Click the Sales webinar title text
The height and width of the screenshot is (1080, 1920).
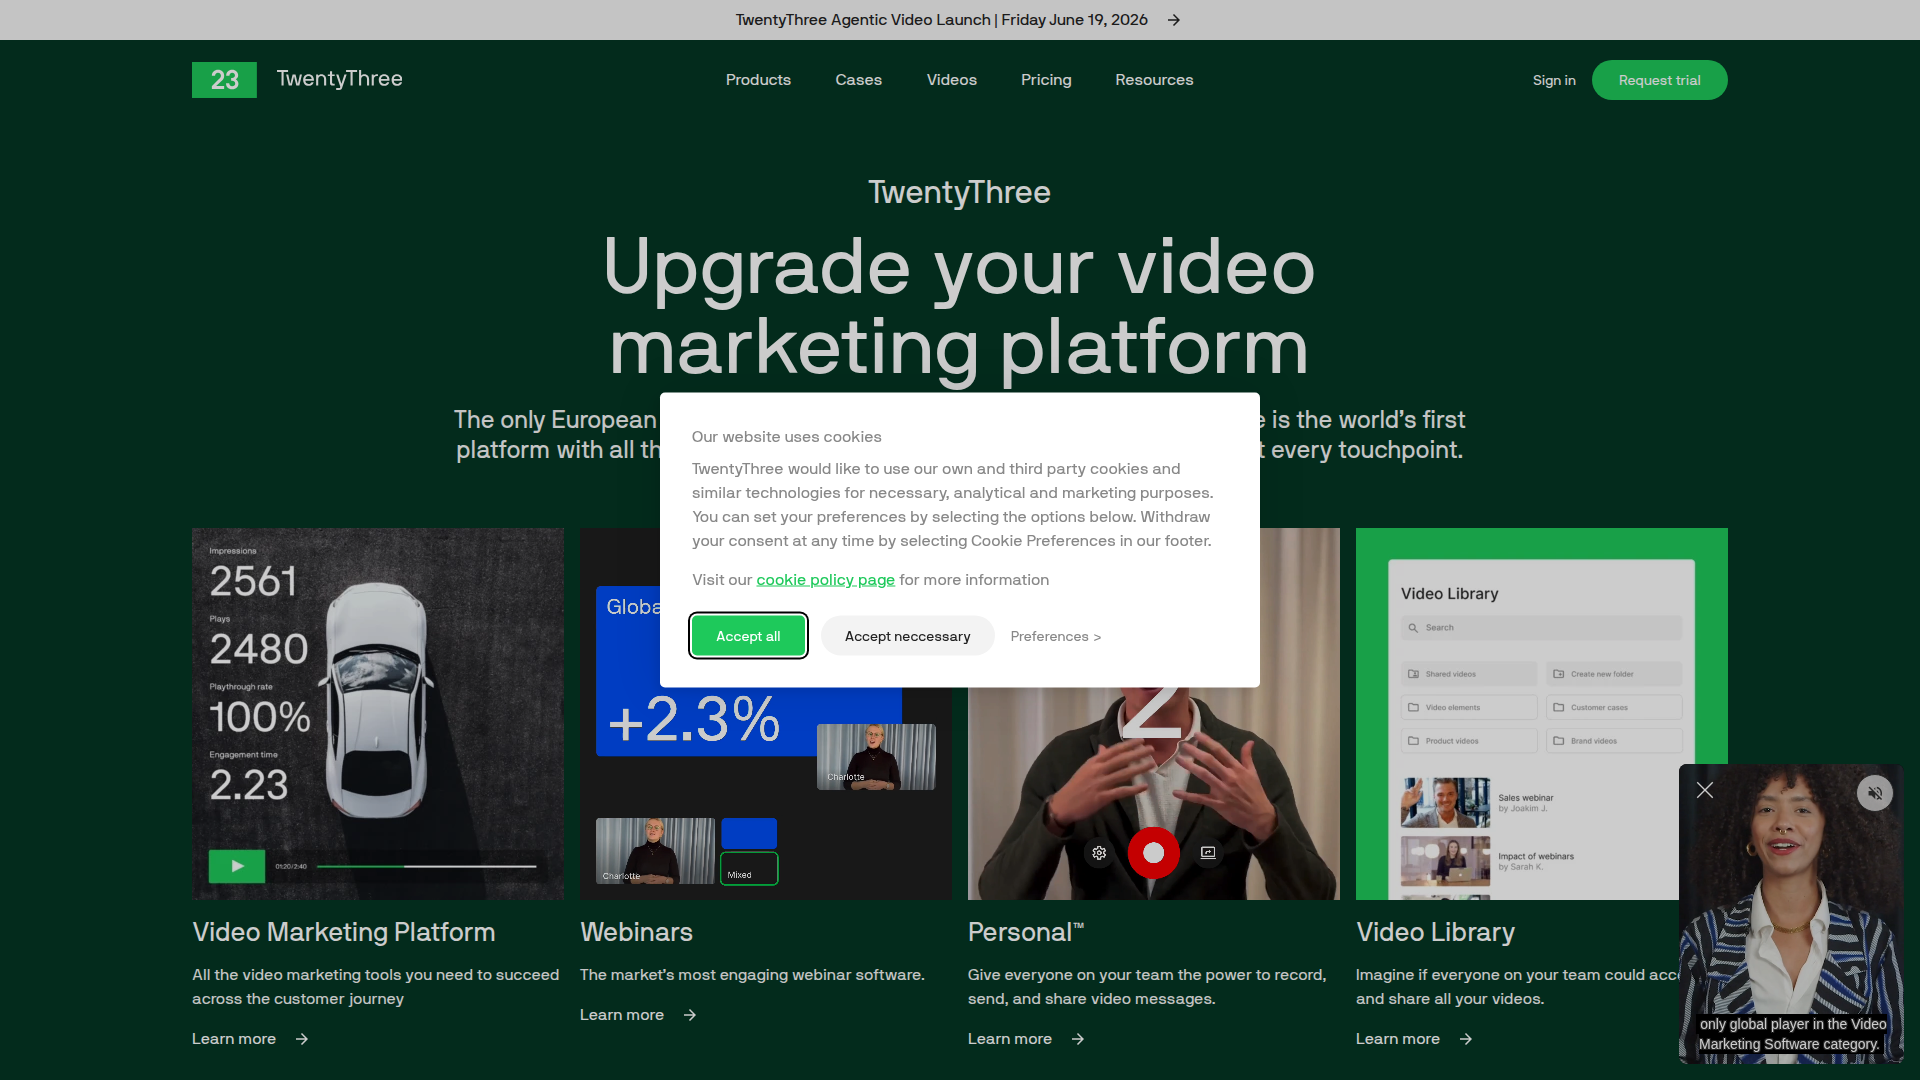(1526, 798)
